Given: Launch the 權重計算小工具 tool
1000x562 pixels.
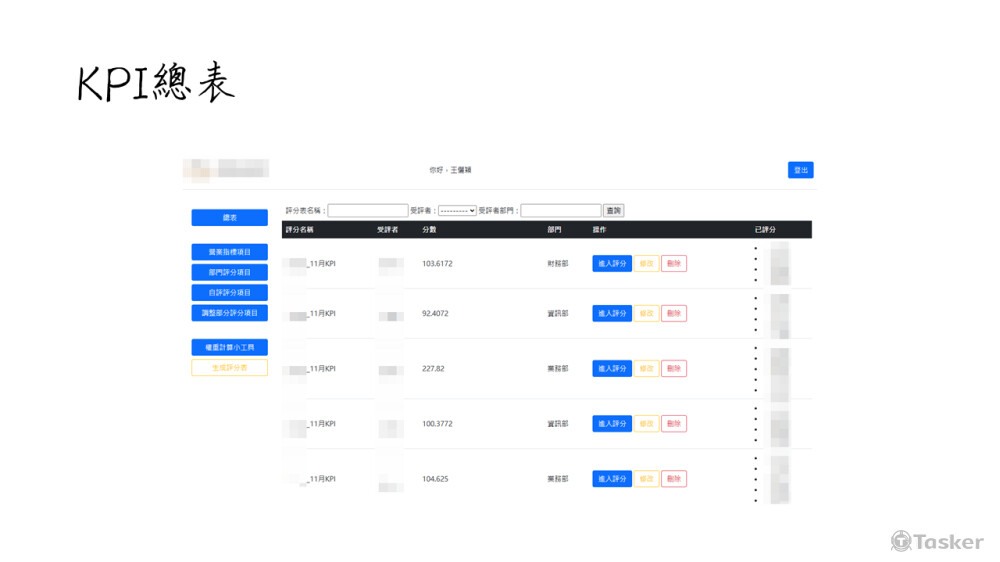Looking at the screenshot, I should click(x=229, y=348).
